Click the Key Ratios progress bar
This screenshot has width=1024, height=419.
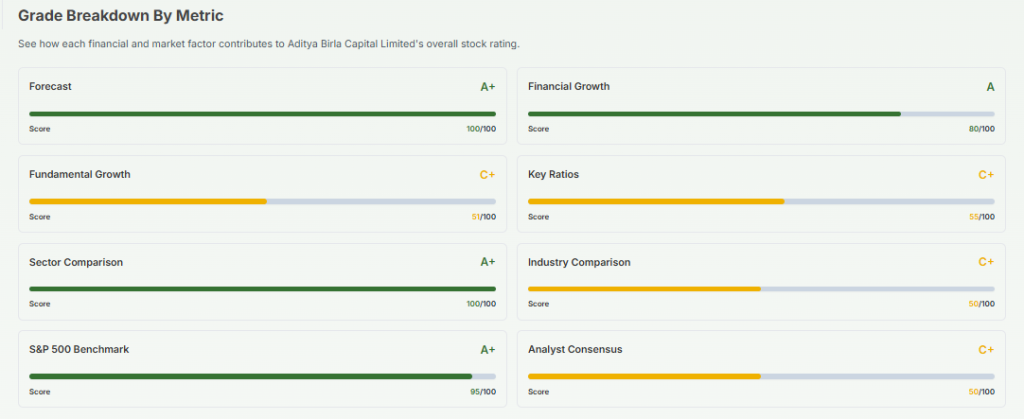coord(761,201)
